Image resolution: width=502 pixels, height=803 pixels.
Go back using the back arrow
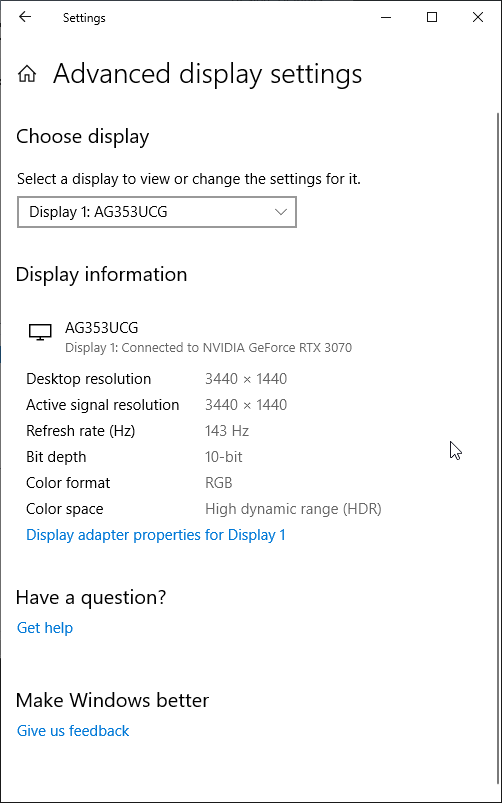tap(25, 17)
